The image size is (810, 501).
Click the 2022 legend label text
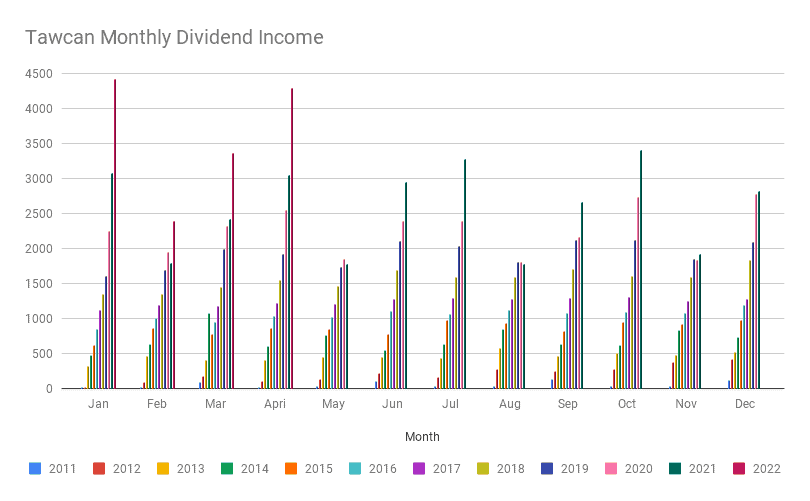pyautogui.click(x=765, y=468)
